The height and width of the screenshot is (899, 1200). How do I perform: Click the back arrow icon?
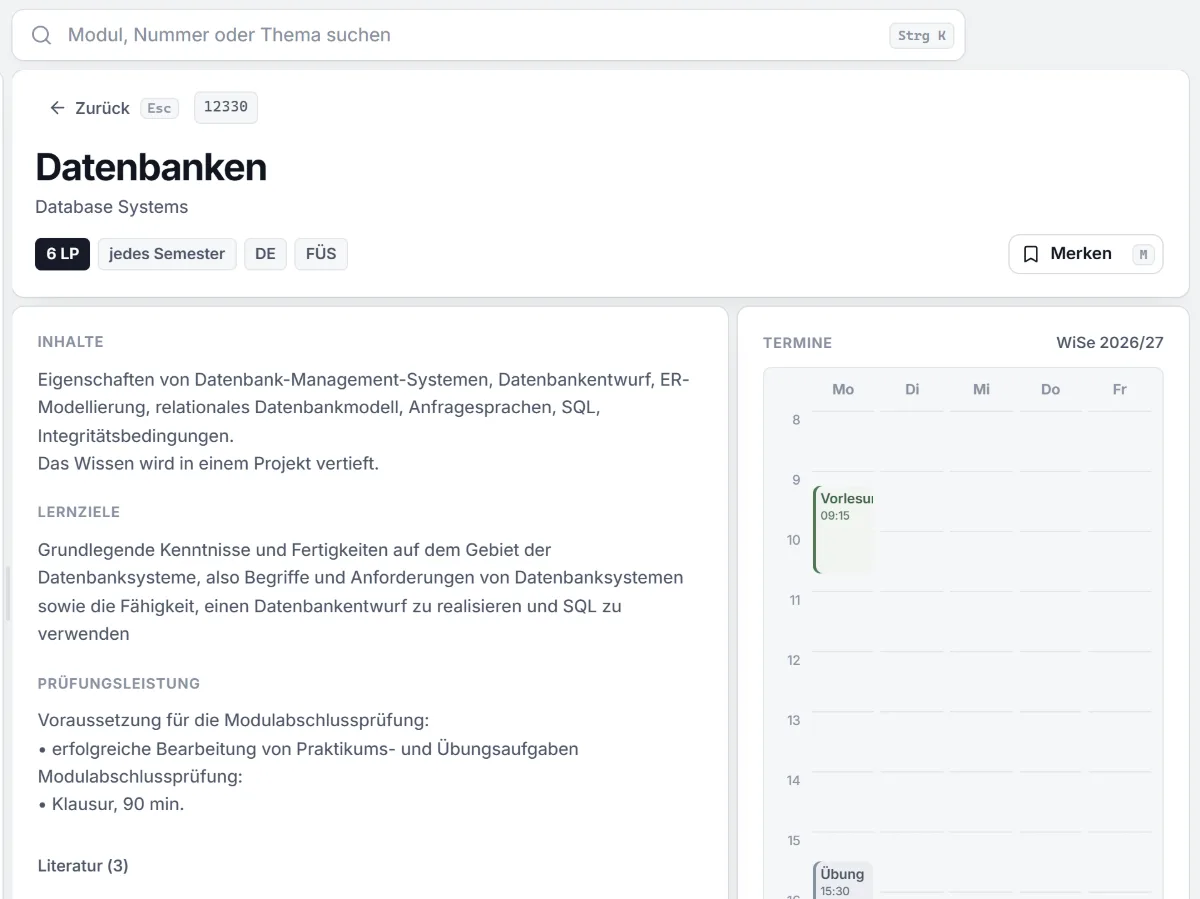(x=57, y=108)
